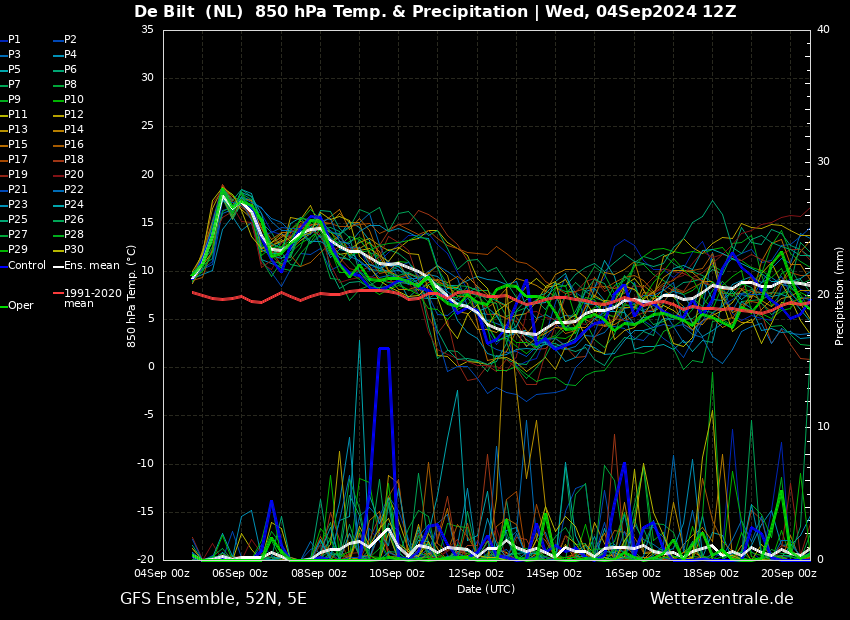Screen dimensions: 850x620
Task: Click the GFS Ensemble, 52N, 5E caption
Action: (213, 599)
